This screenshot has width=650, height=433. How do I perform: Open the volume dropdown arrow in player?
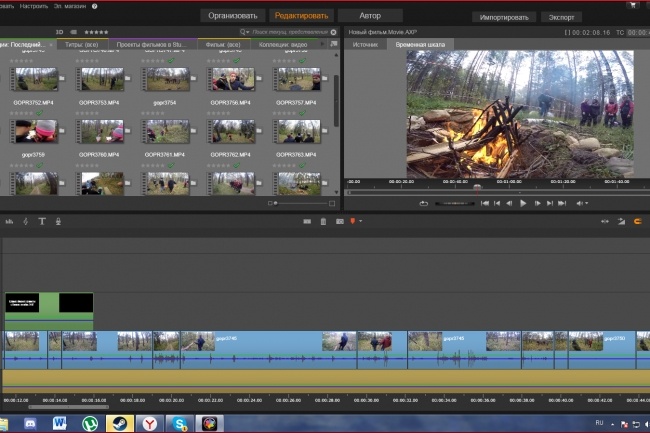click(x=586, y=203)
